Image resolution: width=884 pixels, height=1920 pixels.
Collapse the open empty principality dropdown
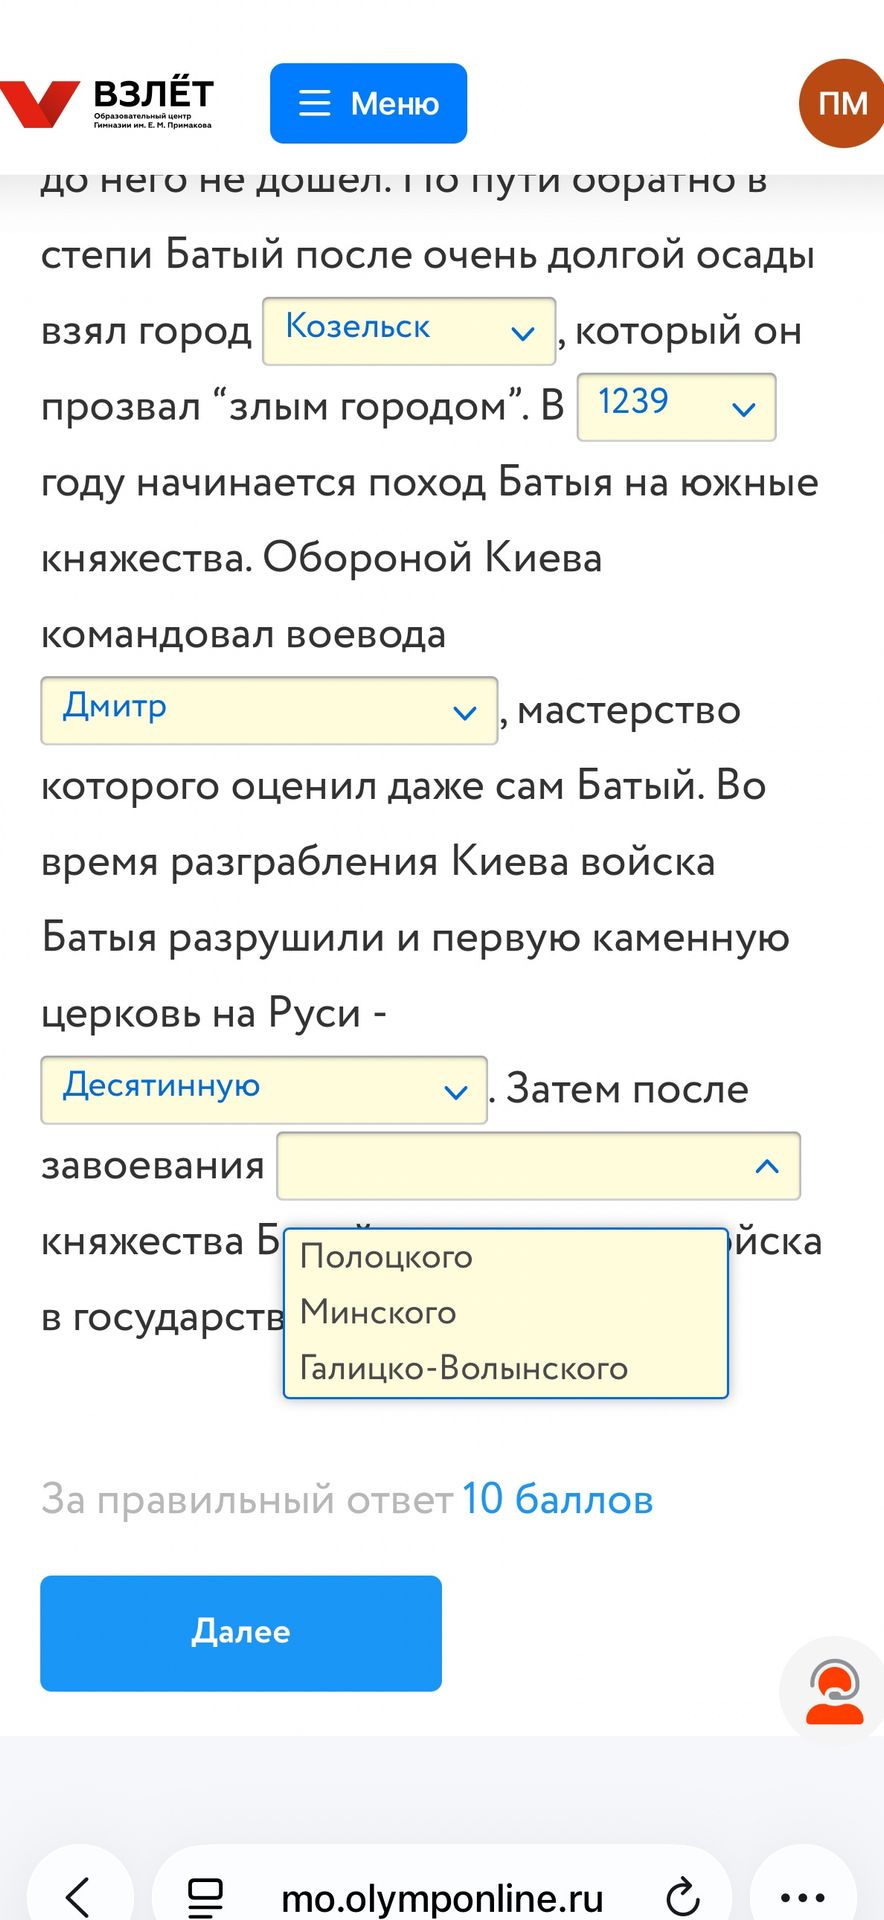538,1166
